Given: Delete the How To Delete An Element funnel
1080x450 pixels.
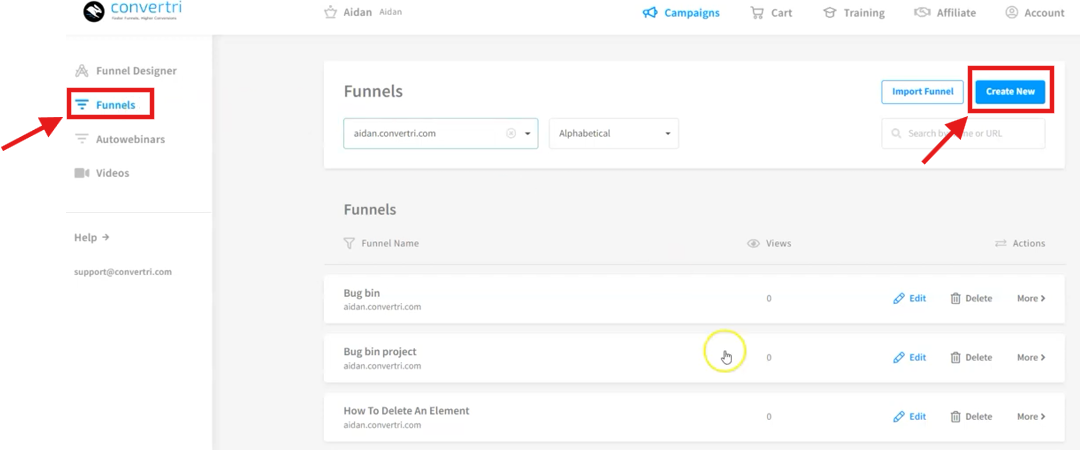Looking at the screenshot, I should [x=970, y=416].
